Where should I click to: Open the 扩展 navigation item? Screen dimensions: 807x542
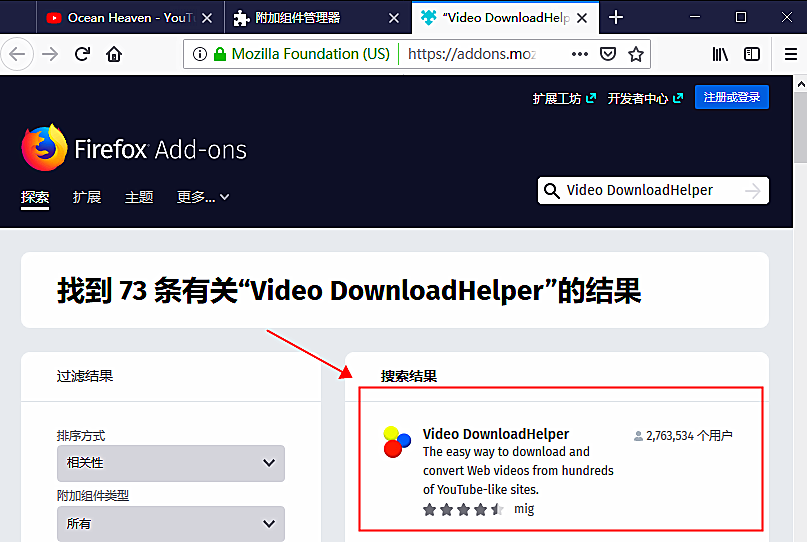tap(87, 197)
